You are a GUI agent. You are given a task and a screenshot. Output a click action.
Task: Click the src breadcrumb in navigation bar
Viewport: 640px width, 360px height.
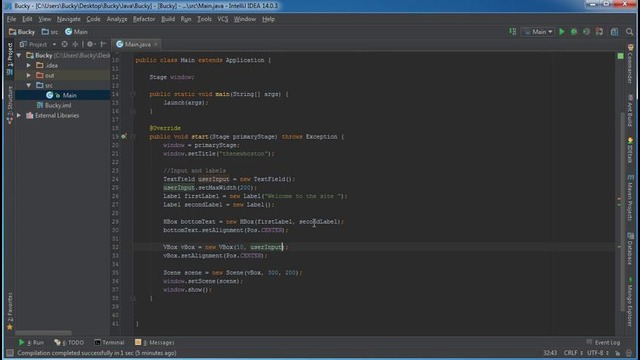coord(50,32)
